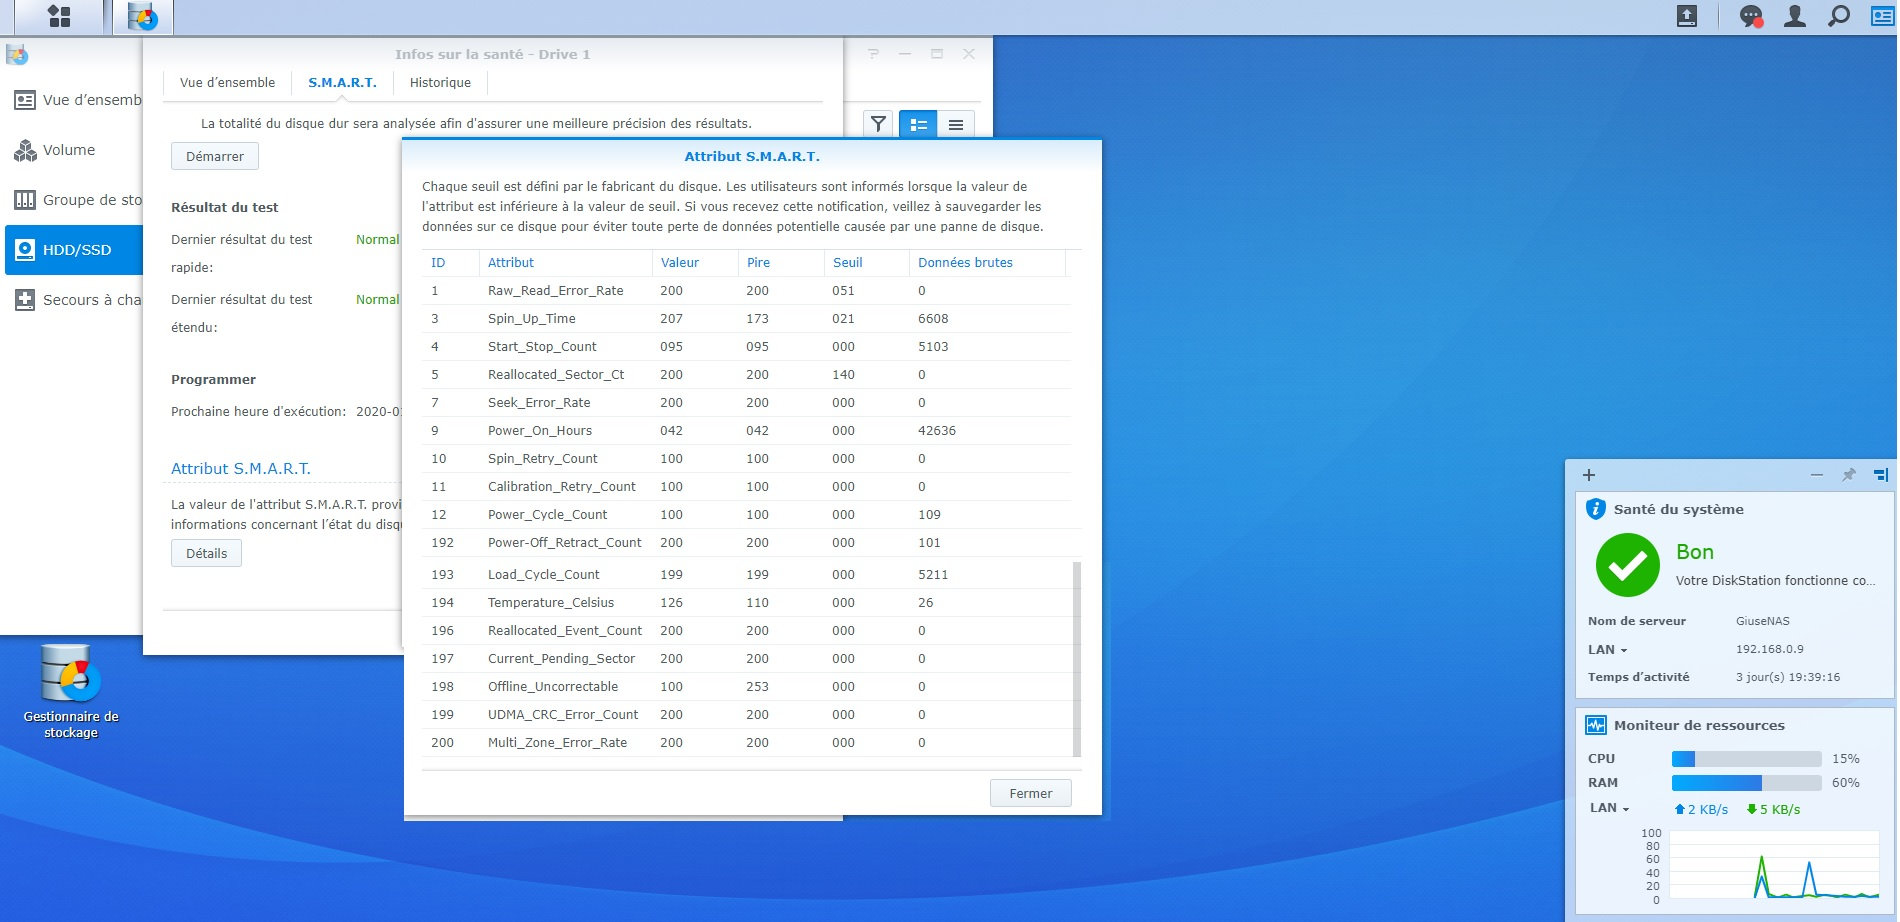Dock the widget panel using right-edge icon

coord(1881,475)
